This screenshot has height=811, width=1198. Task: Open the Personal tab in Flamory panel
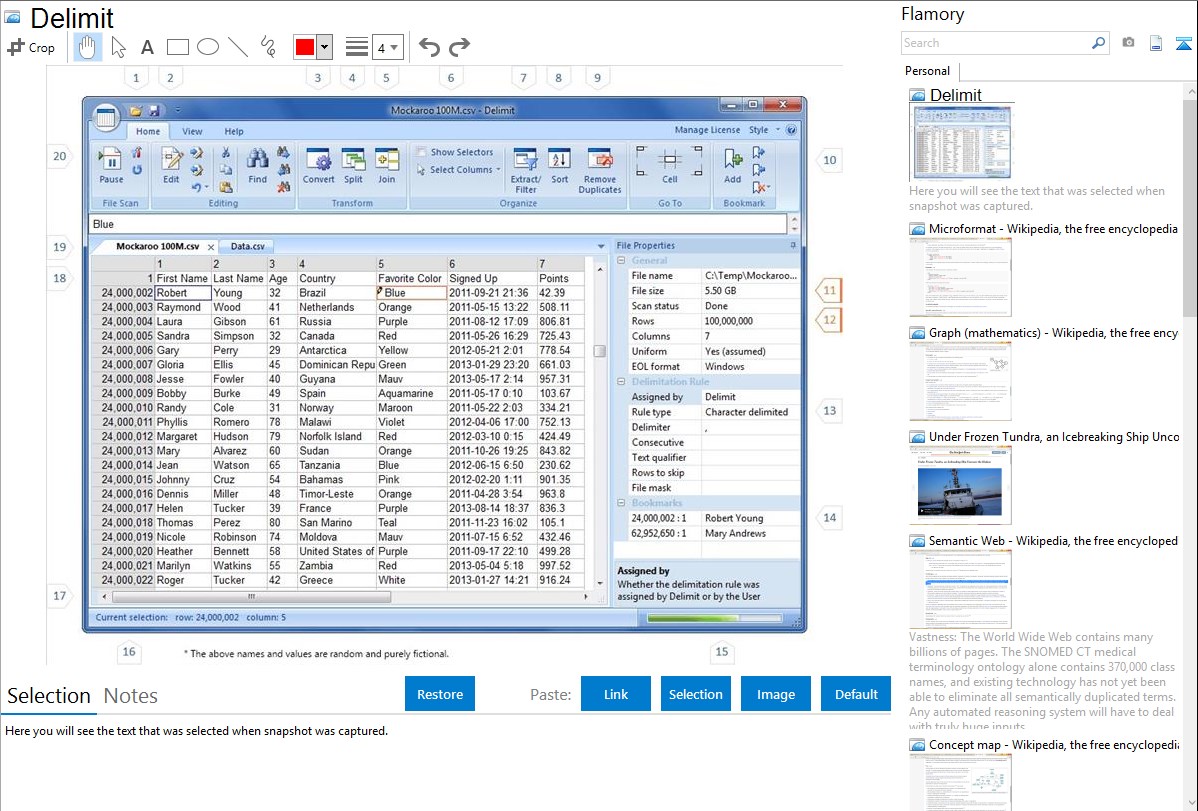click(927, 71)
